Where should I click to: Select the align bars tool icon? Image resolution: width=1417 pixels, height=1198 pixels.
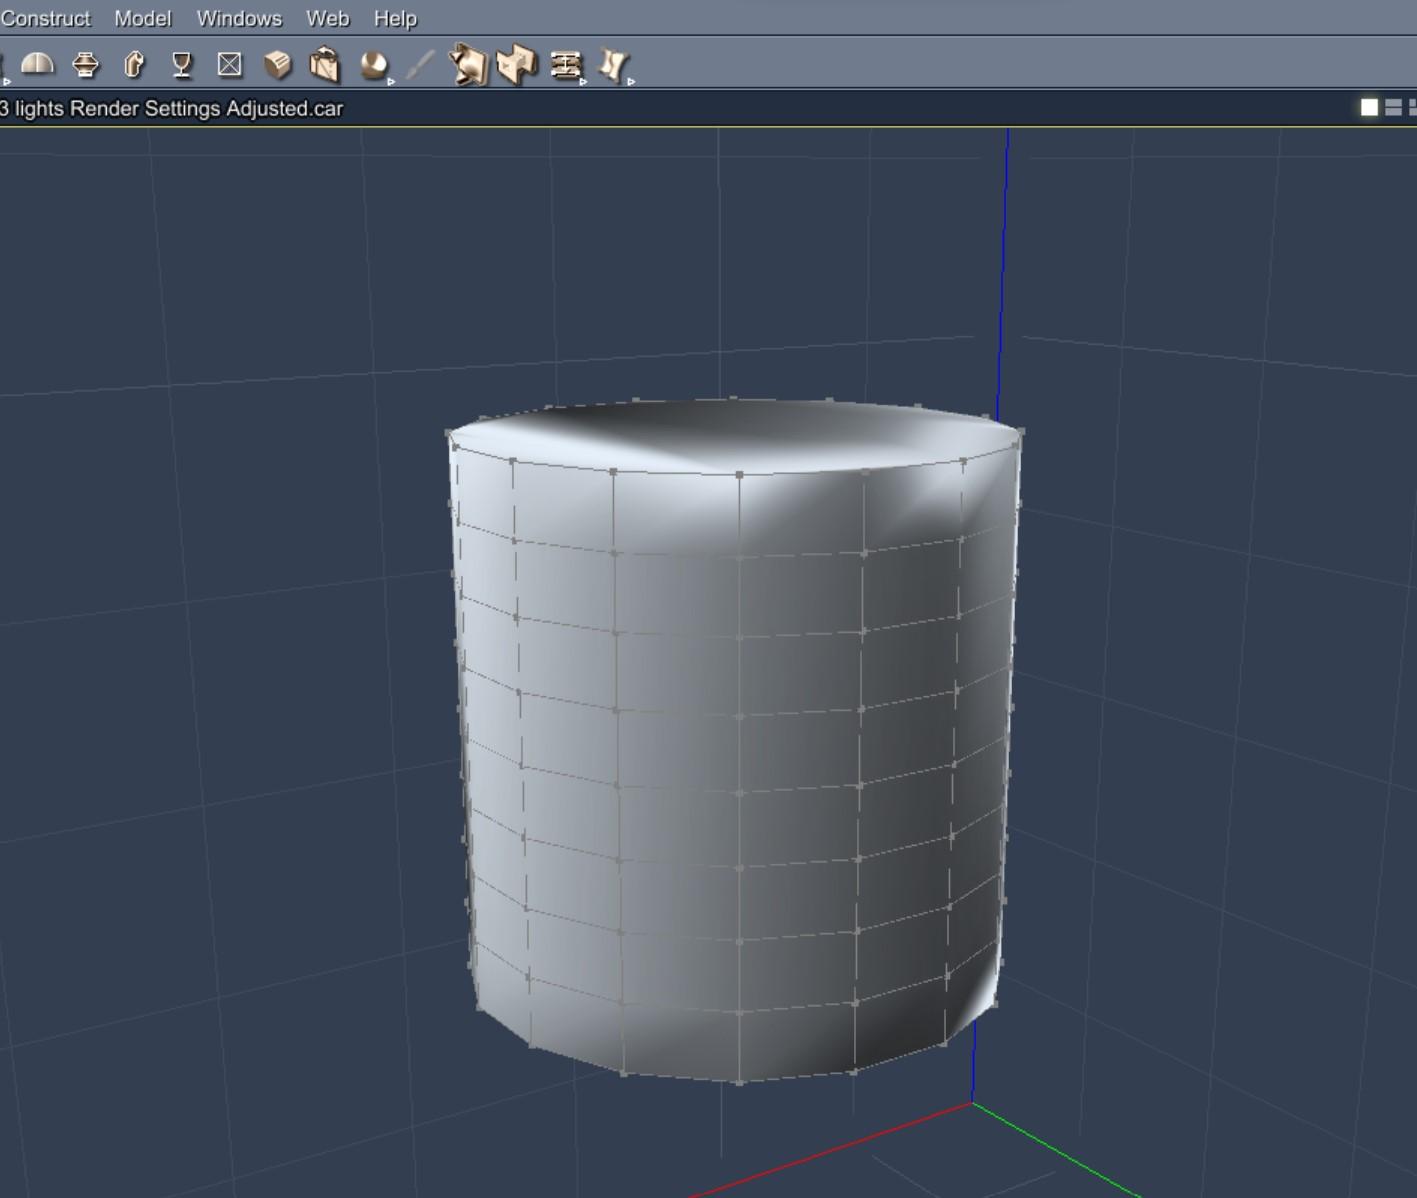[566, 66]
